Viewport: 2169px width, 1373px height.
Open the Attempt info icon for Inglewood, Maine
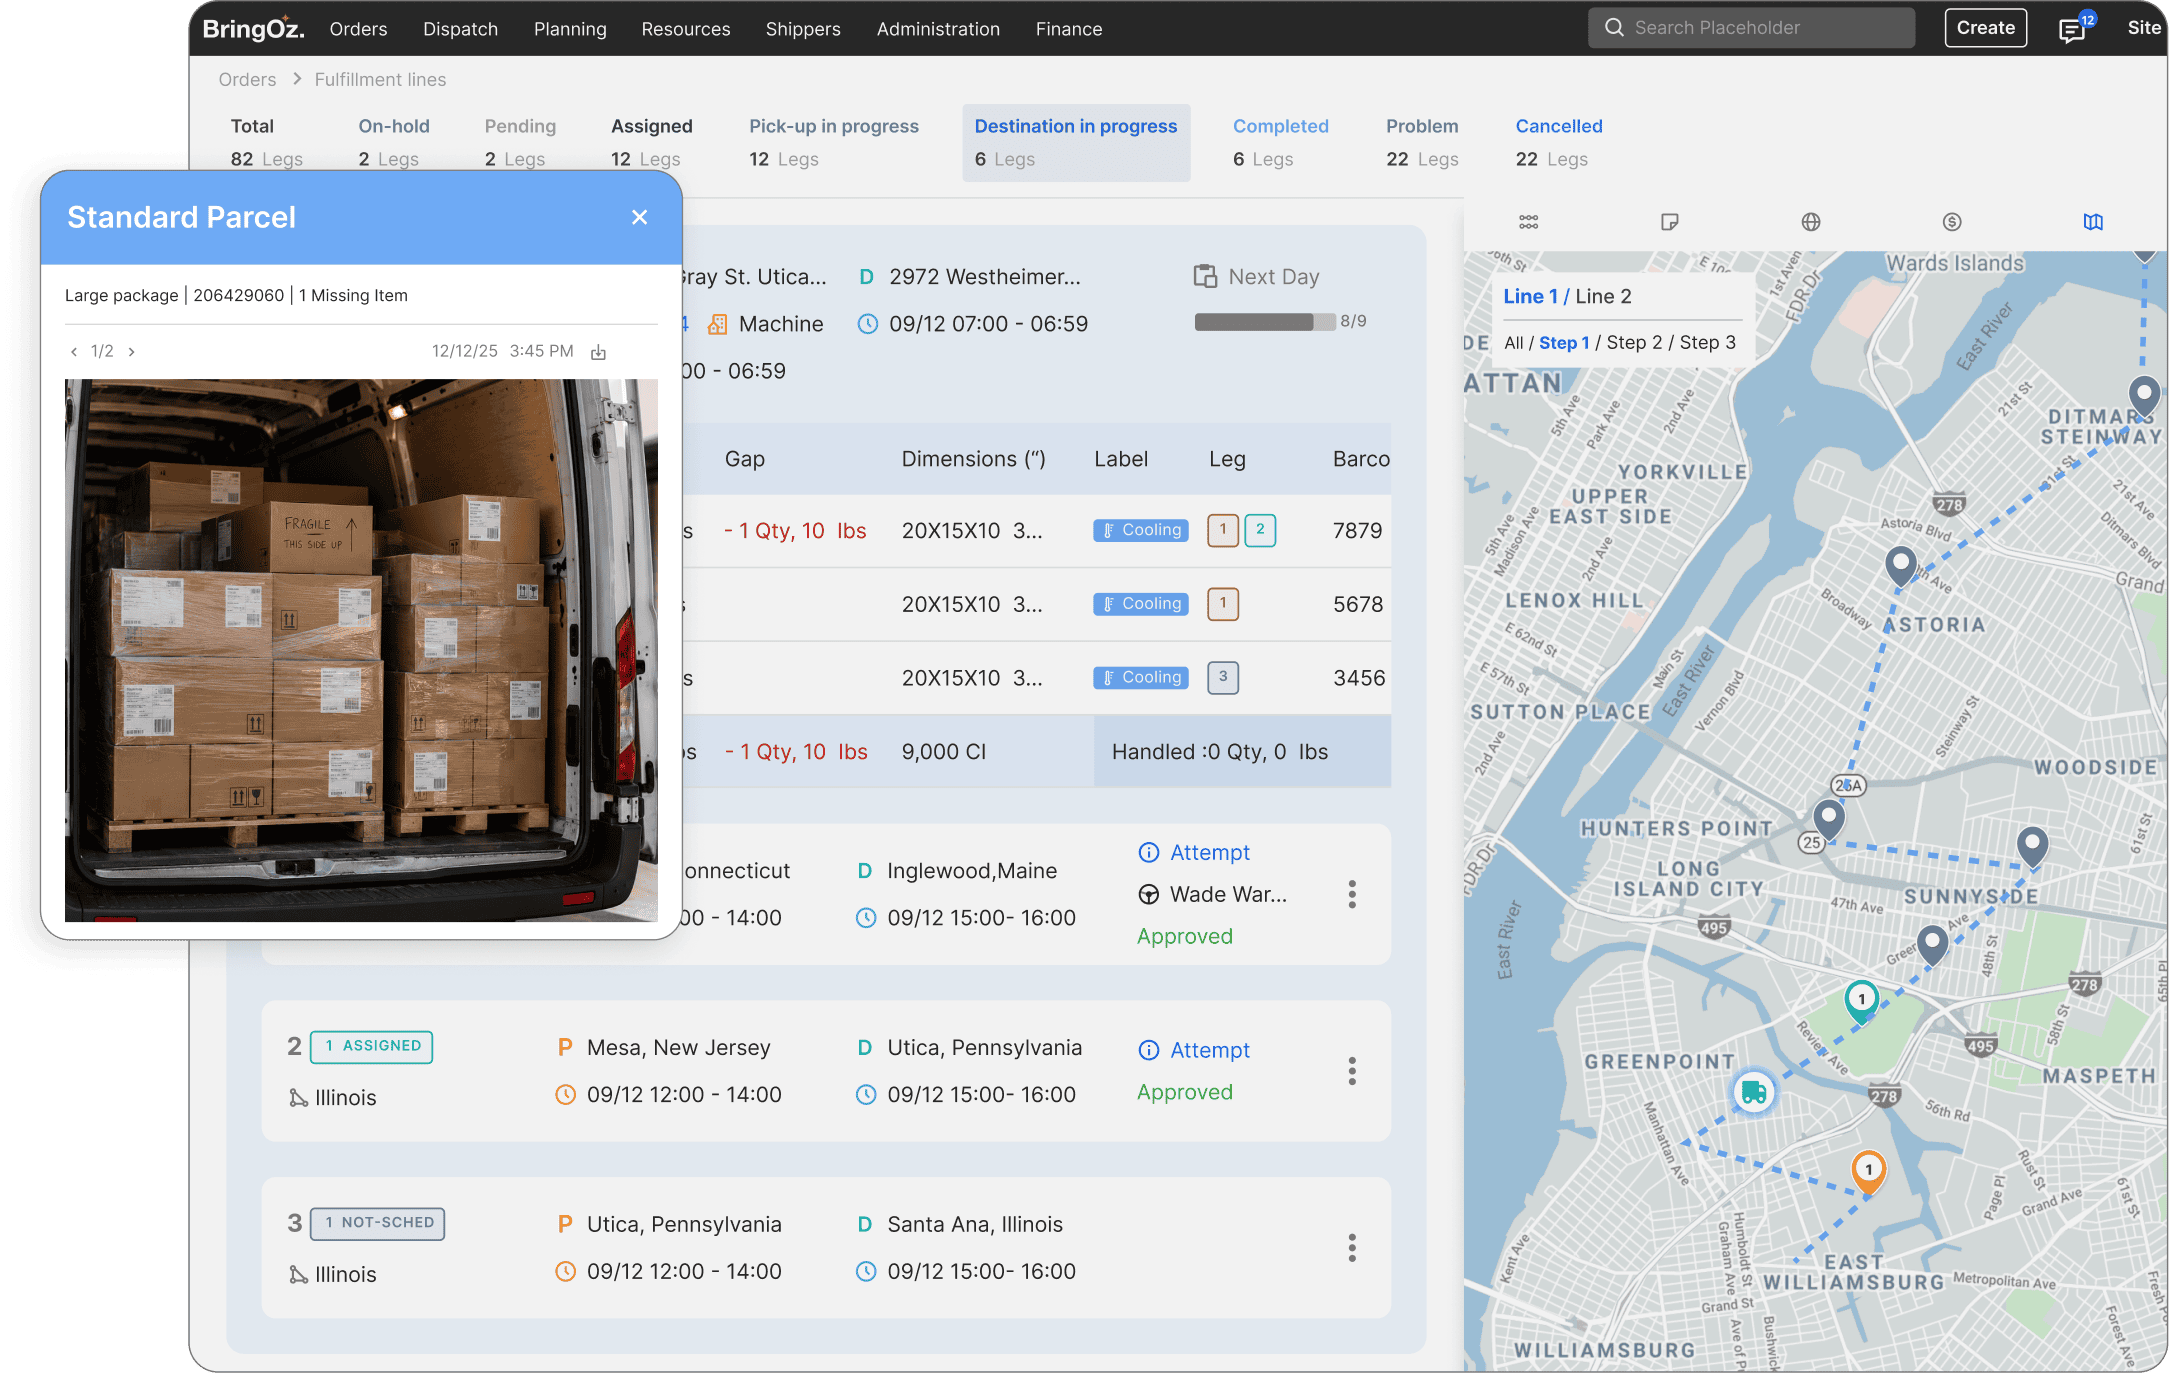pyautogui.click(x=1149, y=852)
